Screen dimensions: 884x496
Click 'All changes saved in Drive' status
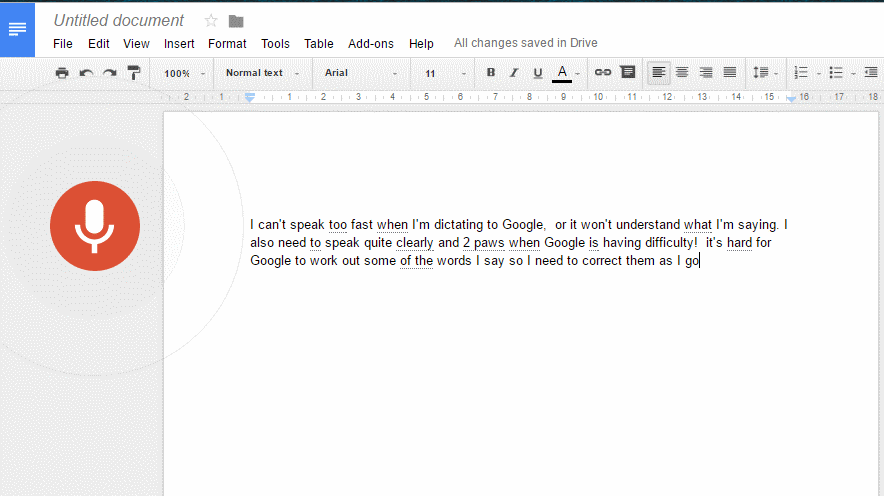coord(526,43)
